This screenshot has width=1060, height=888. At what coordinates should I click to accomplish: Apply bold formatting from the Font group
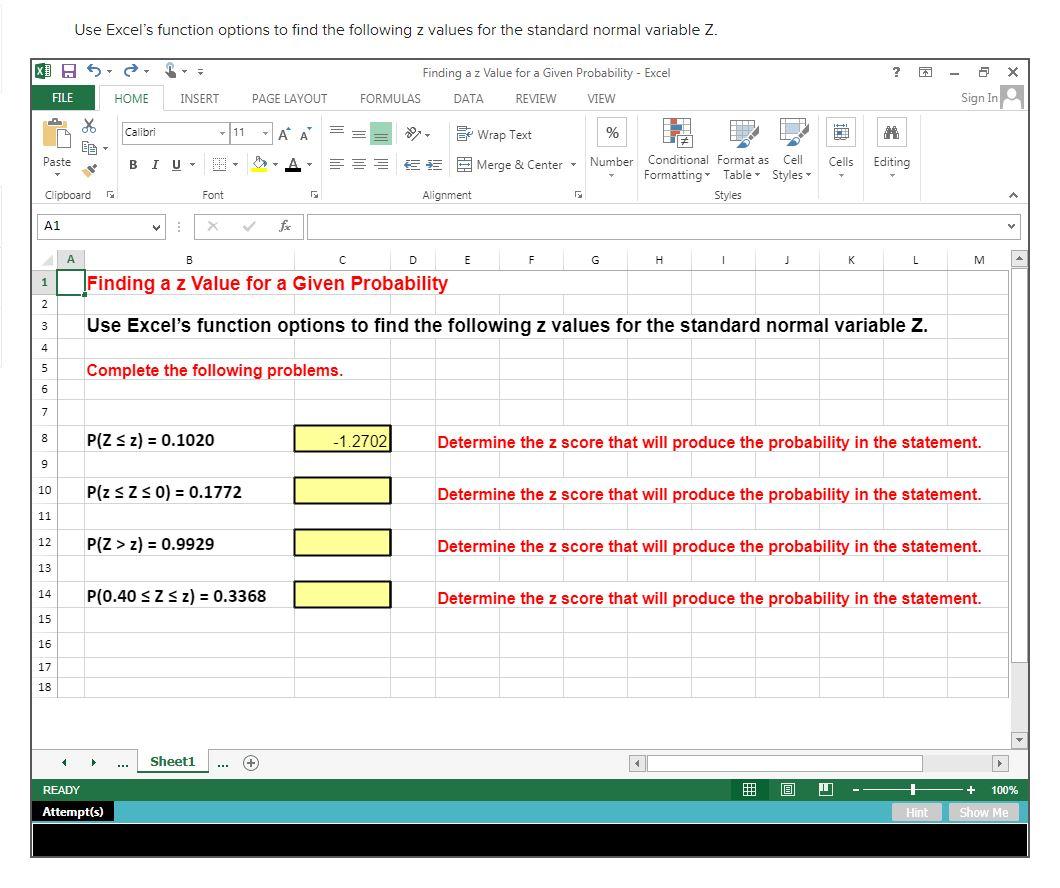133,164
